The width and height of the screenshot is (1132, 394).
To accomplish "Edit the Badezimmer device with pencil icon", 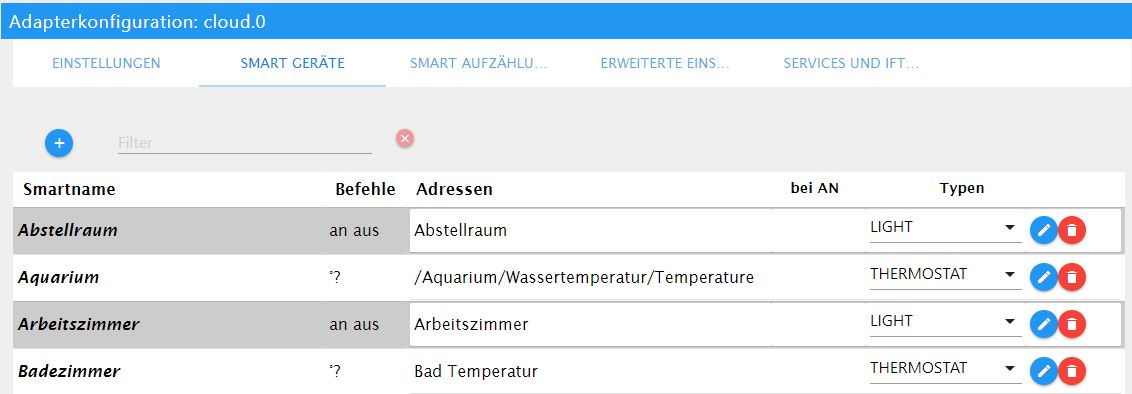I will point(1043,372).
